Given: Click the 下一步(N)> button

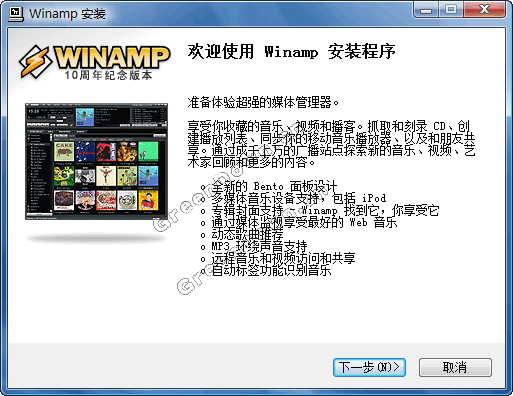Looking at the screenshot, I should (x=369, y=367).
